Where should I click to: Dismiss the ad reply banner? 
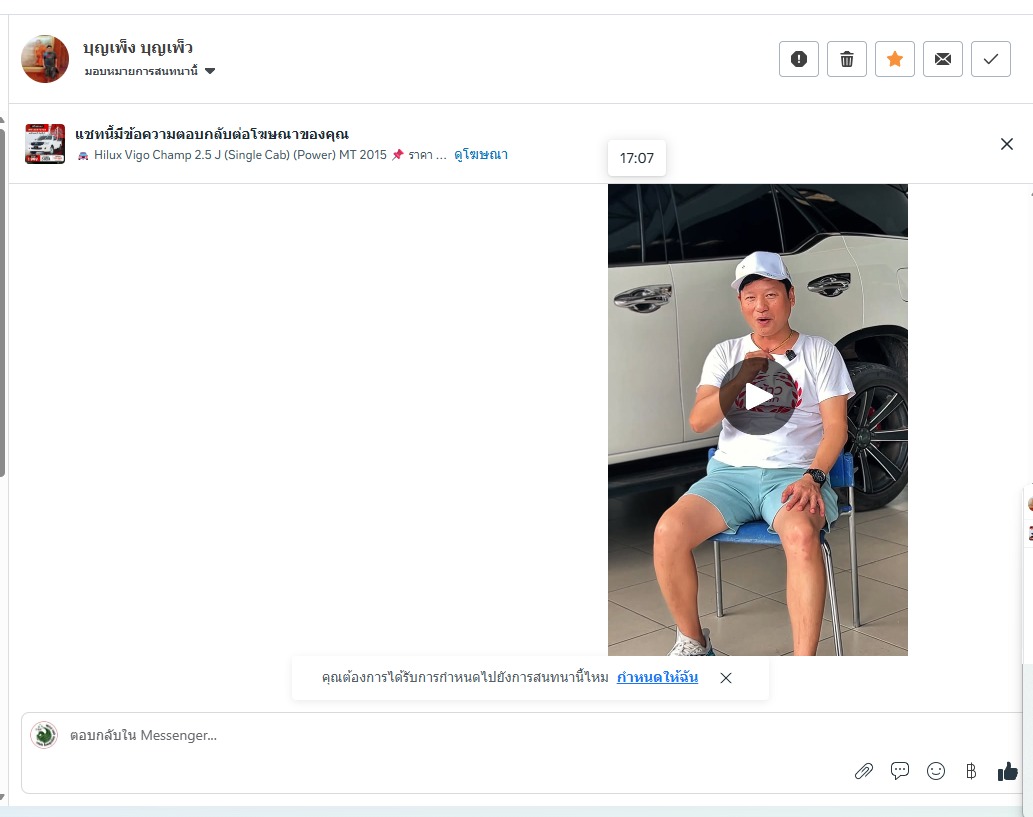click(1007, 144)
